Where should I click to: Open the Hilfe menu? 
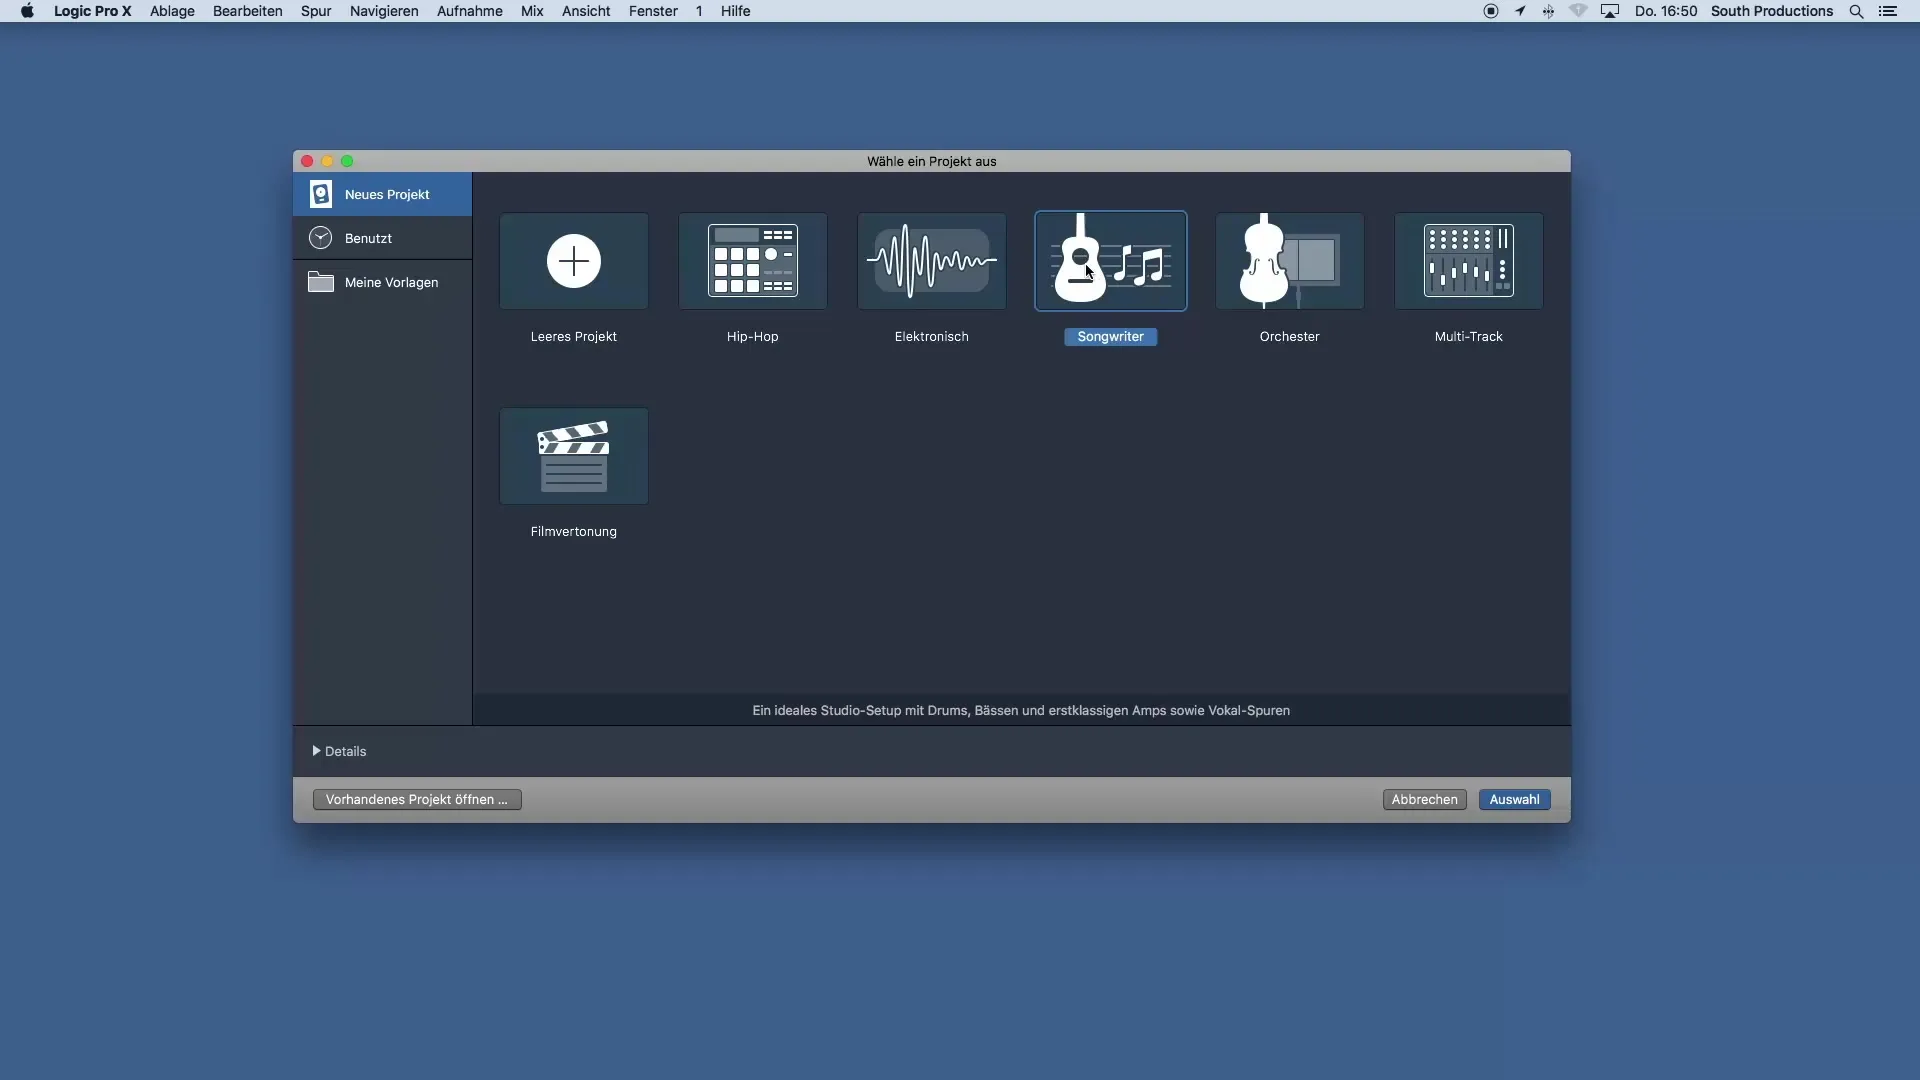point(736,11)
